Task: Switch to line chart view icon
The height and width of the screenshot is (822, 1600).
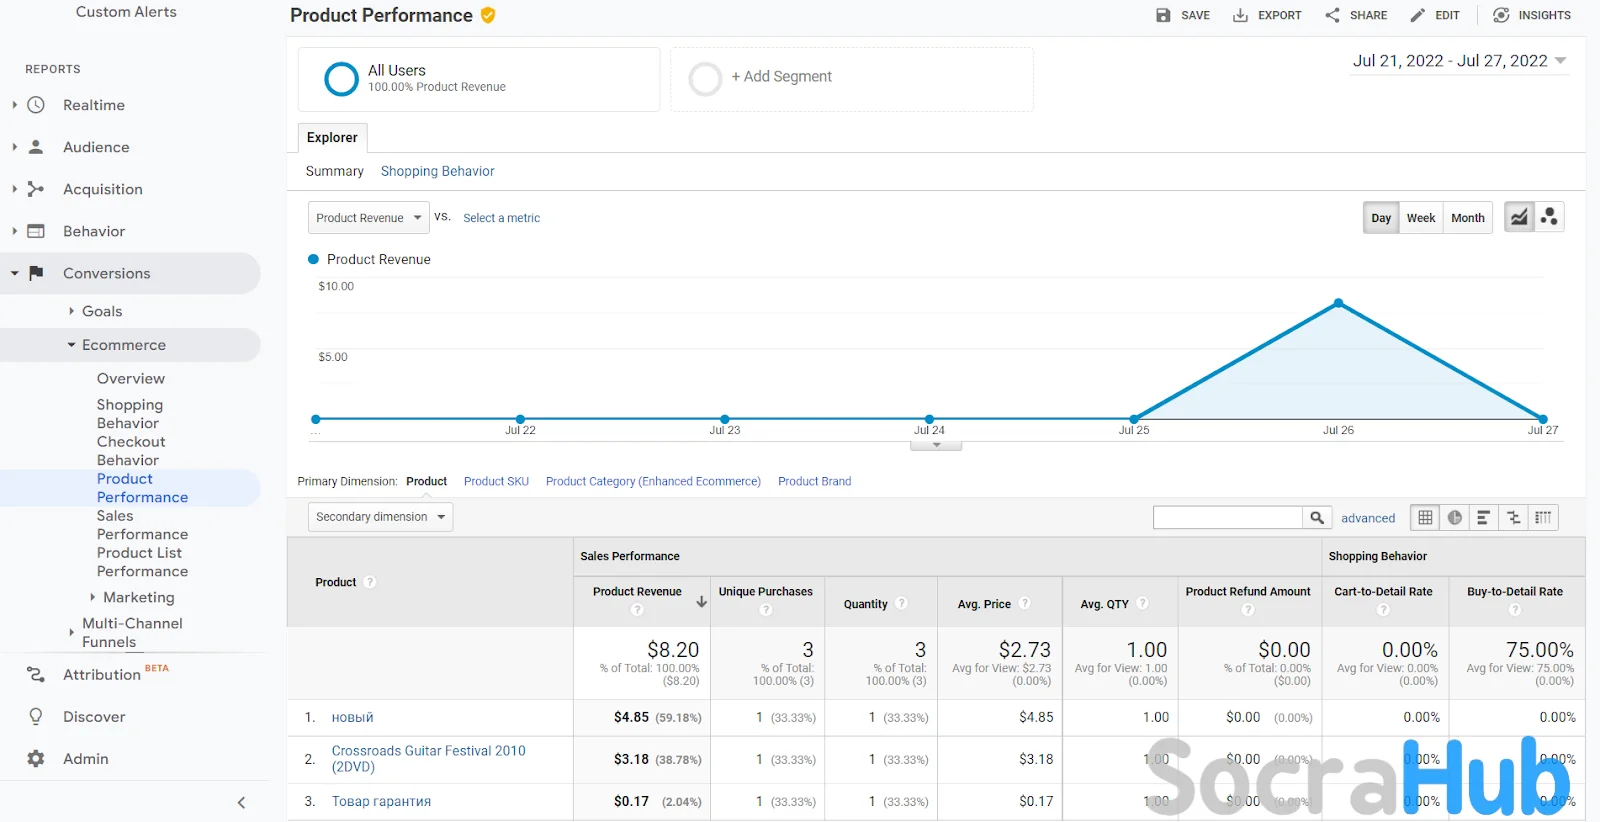Action: [x=1519, y=217]
